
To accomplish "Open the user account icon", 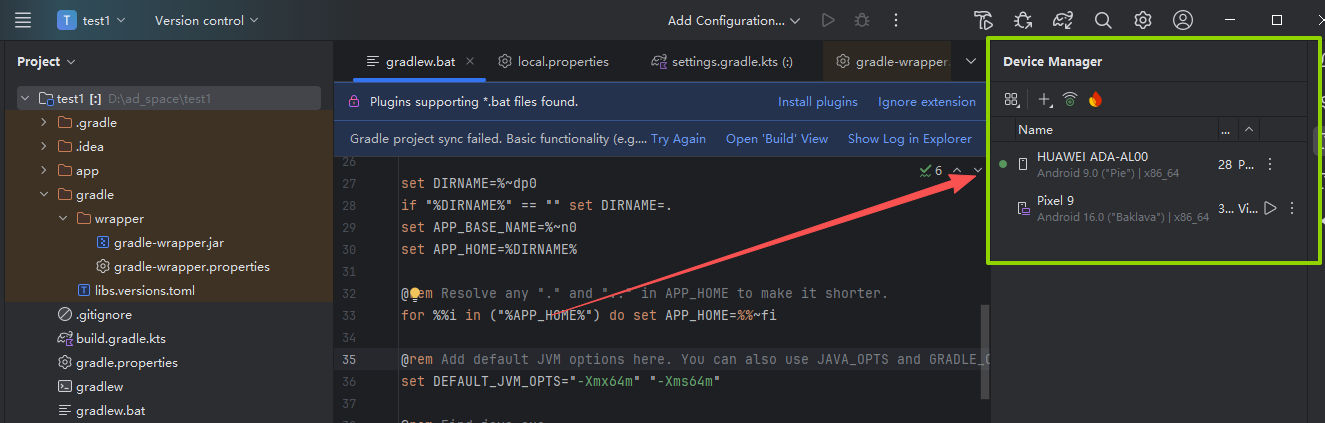I will point(1183,20).
